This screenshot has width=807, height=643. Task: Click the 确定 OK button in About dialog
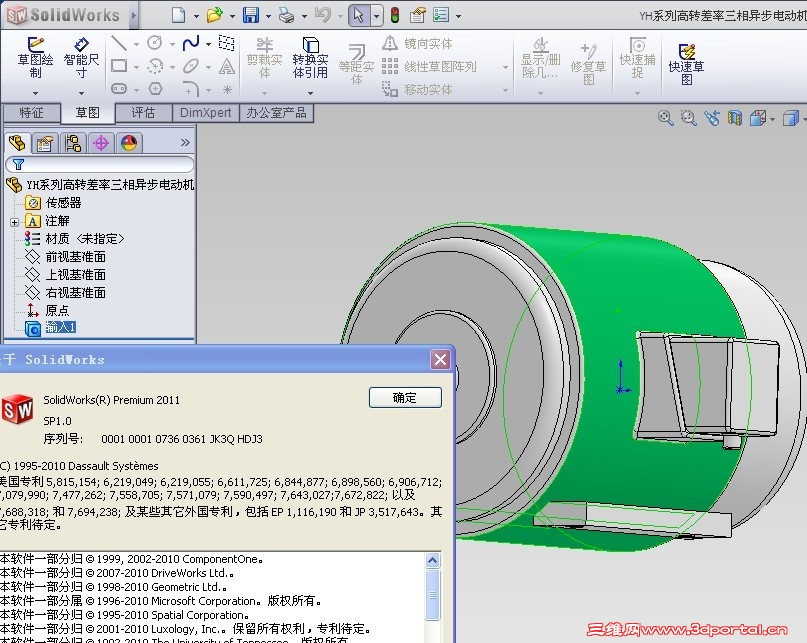(x=405, y=397)
